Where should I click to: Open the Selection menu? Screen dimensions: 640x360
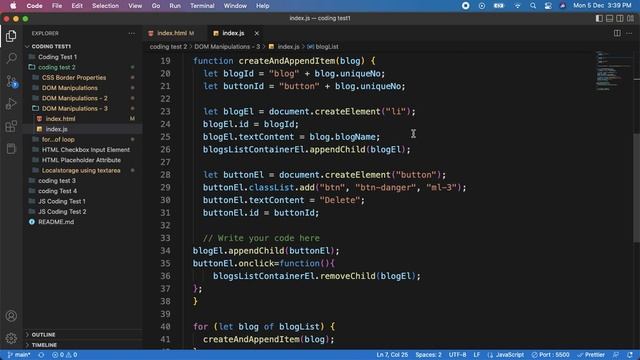pyautogui.click(x=105, y=6)
